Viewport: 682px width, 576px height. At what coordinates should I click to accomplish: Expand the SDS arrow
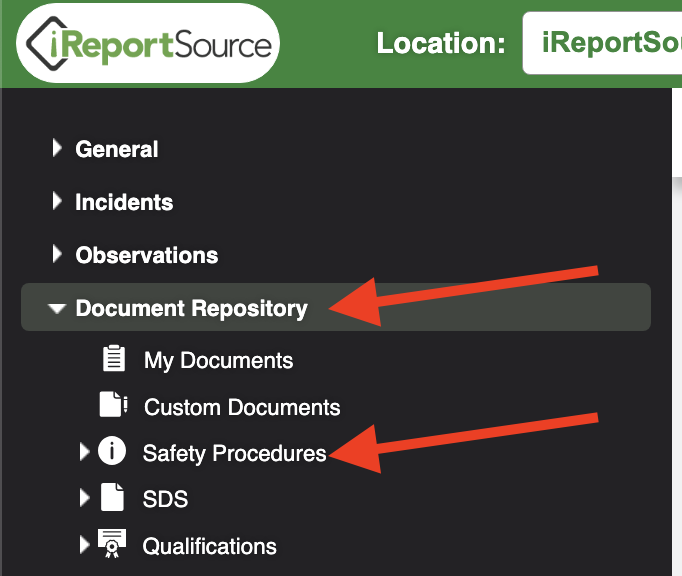[85, 498]
